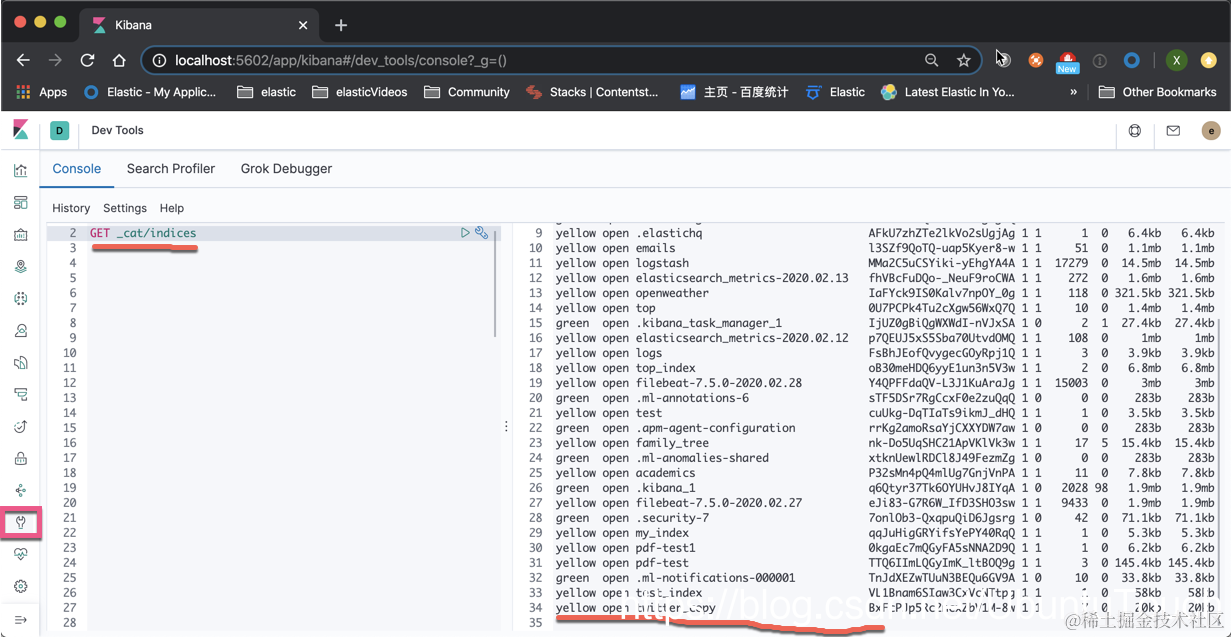Click '.security-7' index in output
The width and height of the screenshot is (1231, 637).
tap(672, 518)
